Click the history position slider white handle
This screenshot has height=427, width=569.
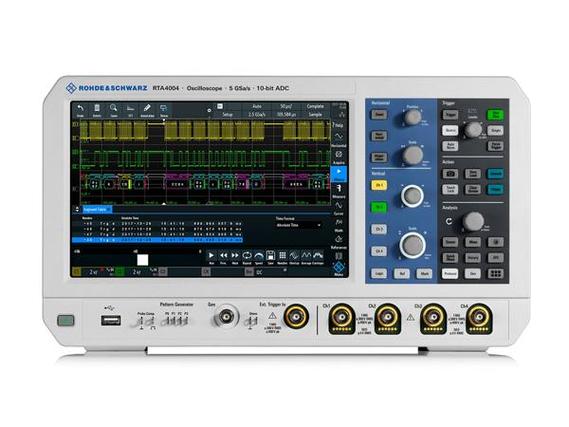[143, 260]
